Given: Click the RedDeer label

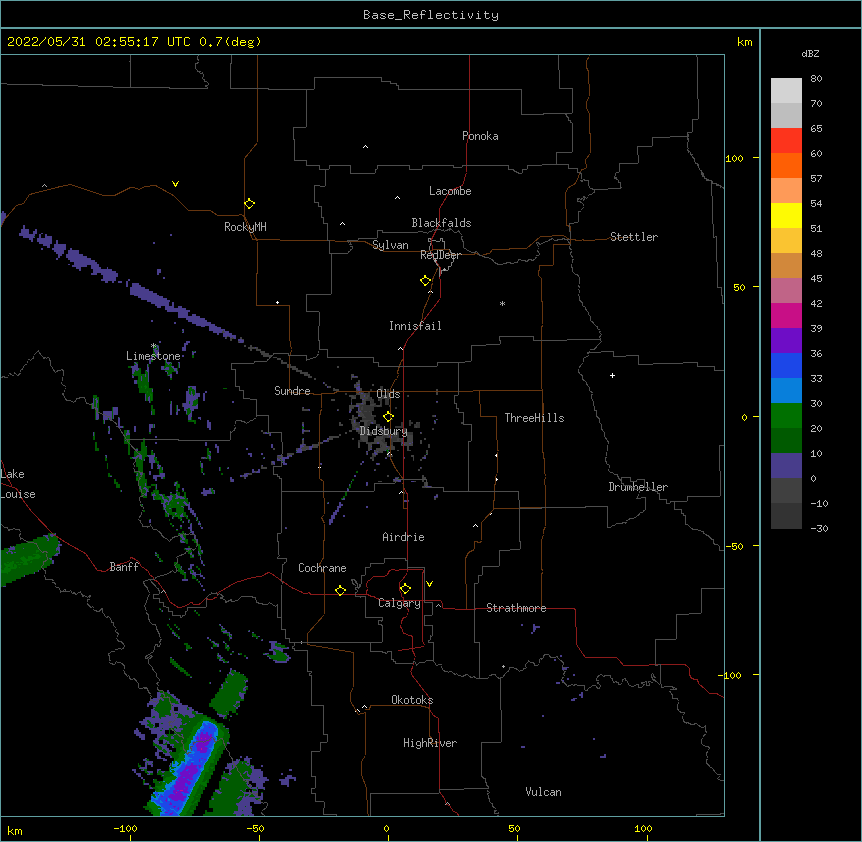Looking at the screenshot, I should [440, 255].
